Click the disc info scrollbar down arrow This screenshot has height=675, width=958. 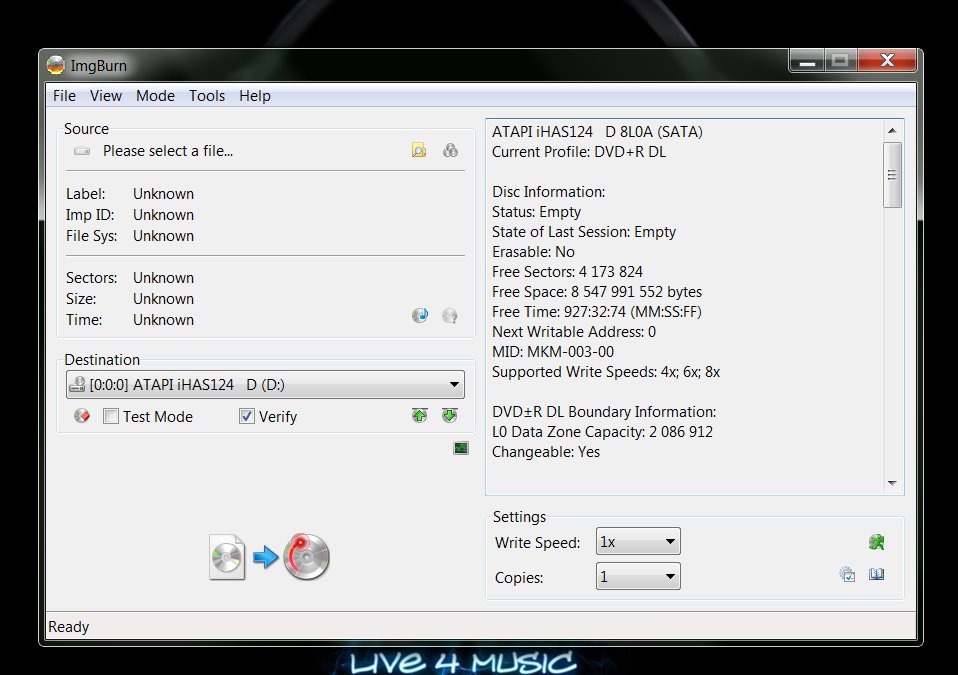pyautogui.click(x=892, y=483)
